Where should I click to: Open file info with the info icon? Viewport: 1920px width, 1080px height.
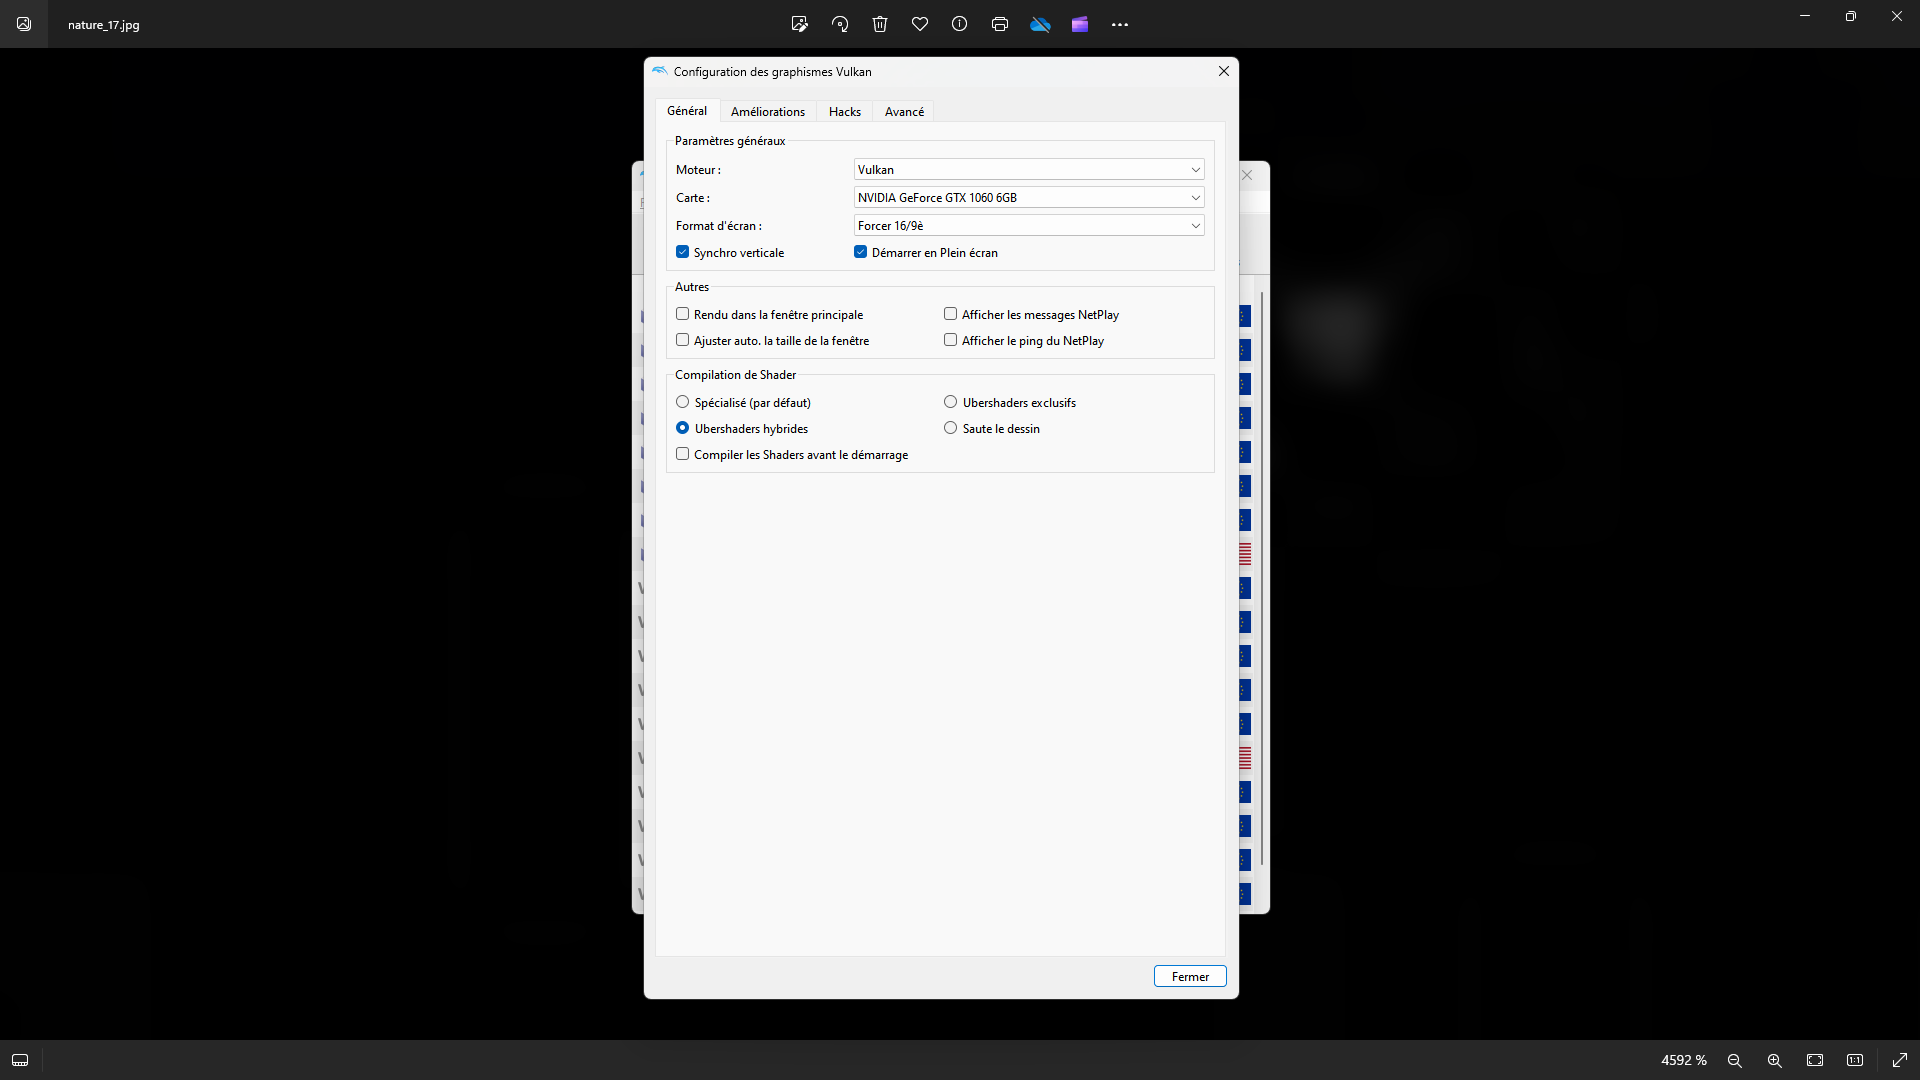(x=960, y=24)
